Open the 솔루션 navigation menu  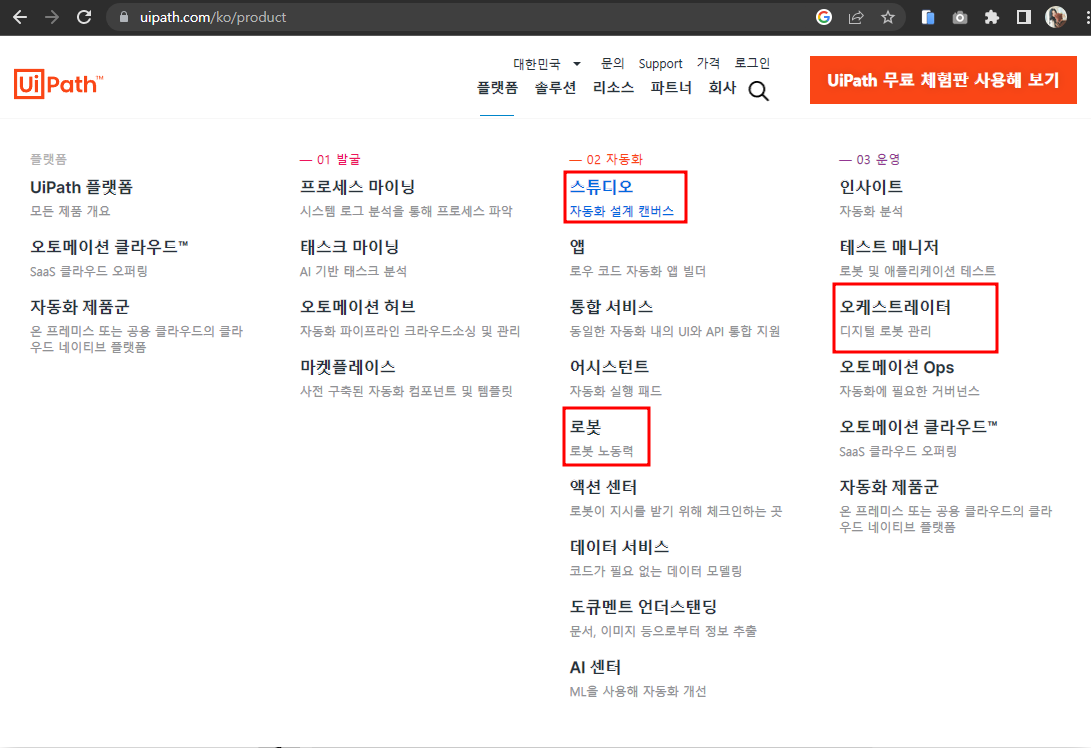point(555,88)
